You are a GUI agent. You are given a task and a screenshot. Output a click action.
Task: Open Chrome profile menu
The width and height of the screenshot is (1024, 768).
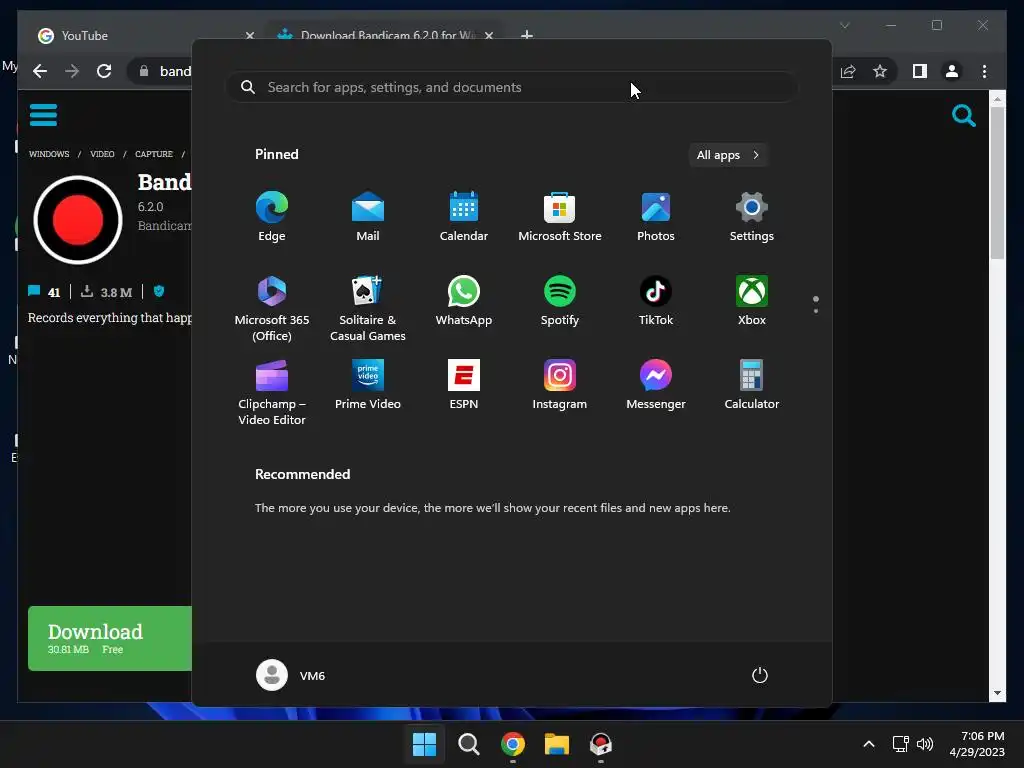(x=952, y=71)
